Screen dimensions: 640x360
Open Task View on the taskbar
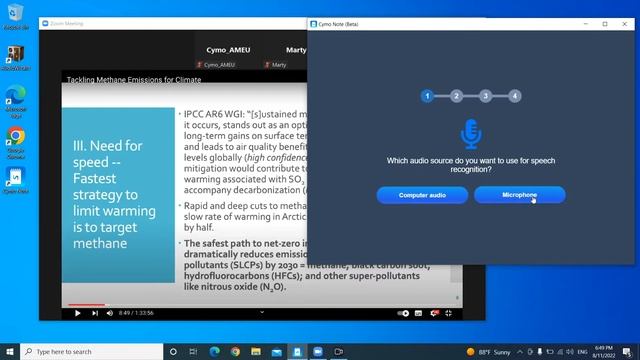(x=193, y=351)
